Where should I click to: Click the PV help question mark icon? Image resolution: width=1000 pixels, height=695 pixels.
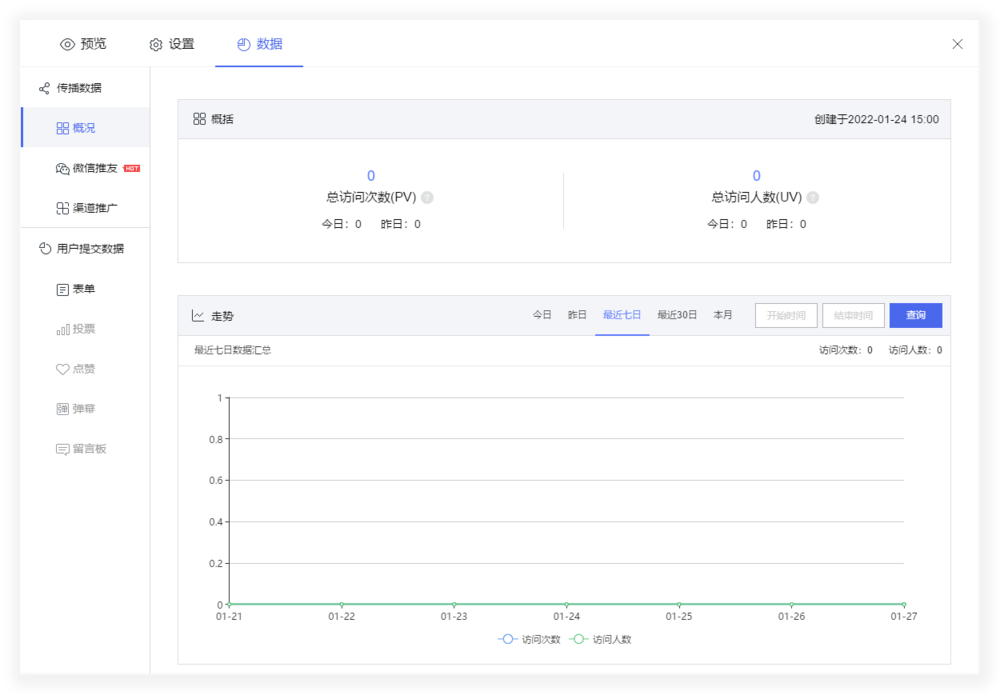click(x=427, y=198)
